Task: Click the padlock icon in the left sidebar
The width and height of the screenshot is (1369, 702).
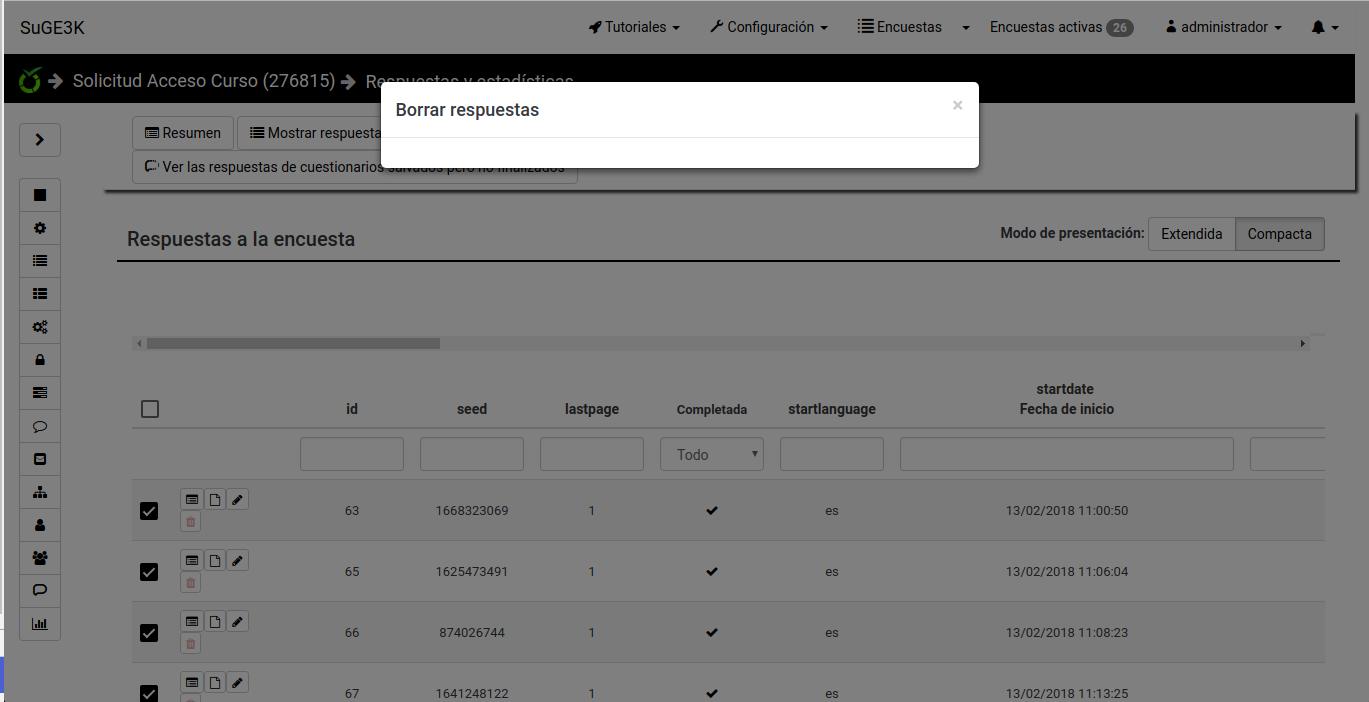Action: [x=40, y=360]
